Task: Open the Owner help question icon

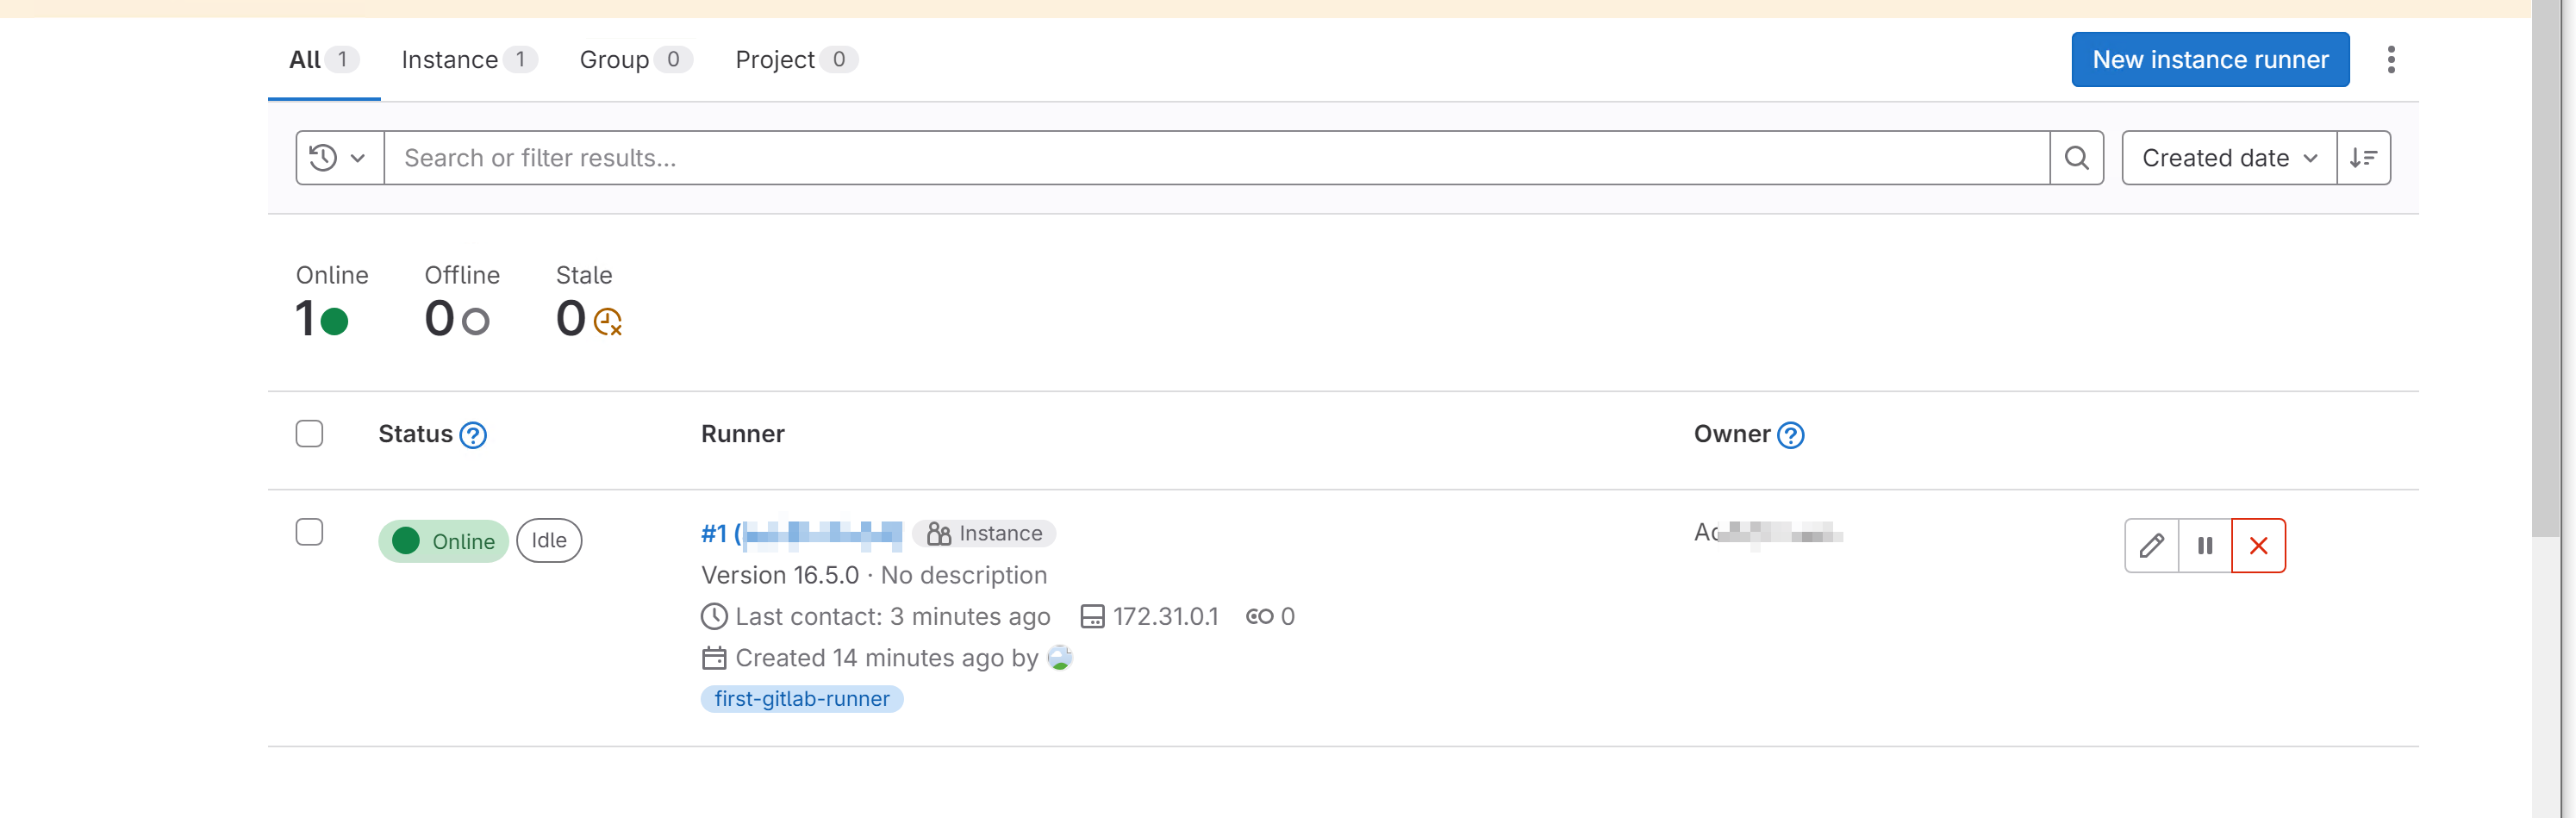Action: point(1790,435)
